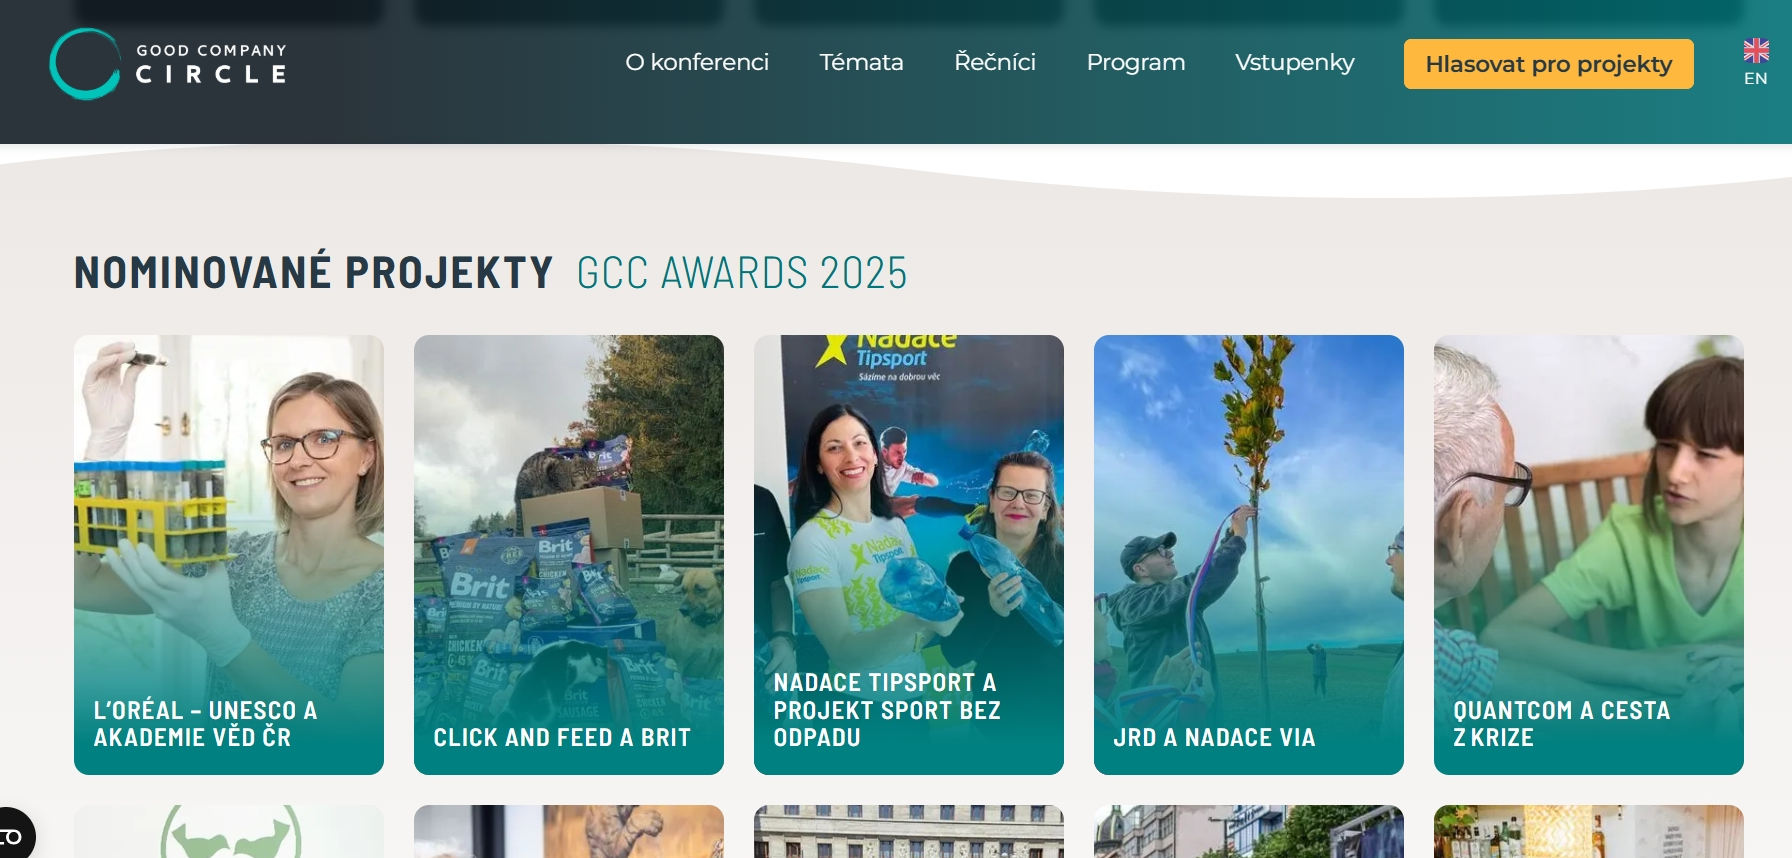
Task: View the Nadace Tipsport Sport bez odpadu project
Action: coord(909,555)
